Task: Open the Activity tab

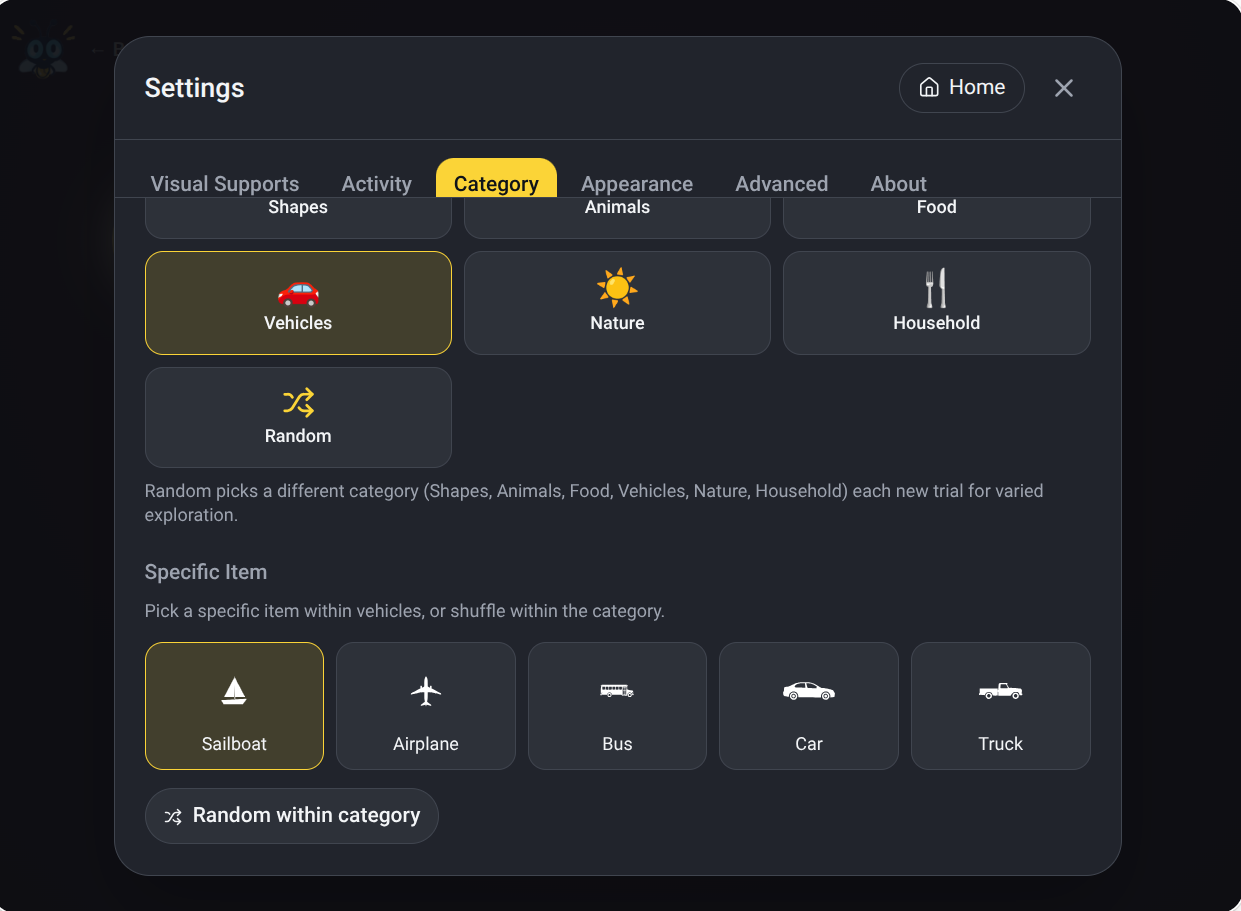Action: 377,184
